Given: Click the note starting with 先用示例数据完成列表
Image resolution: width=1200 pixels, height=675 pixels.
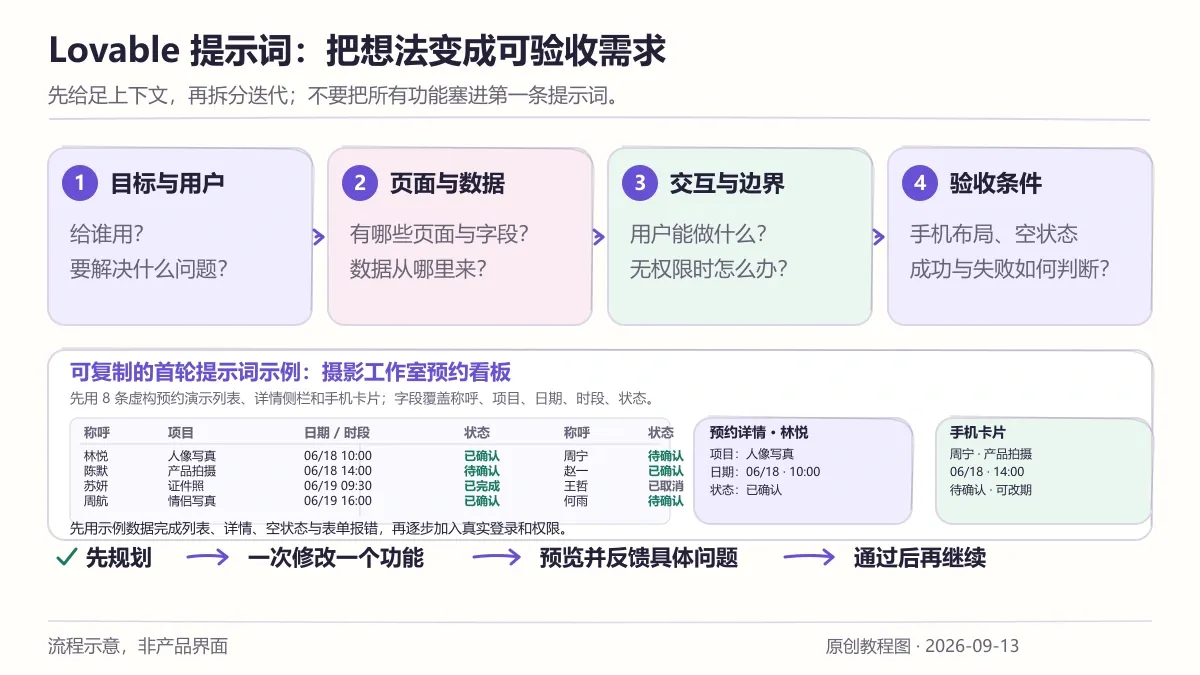Looking at the screenshot, I should (318, 529).
